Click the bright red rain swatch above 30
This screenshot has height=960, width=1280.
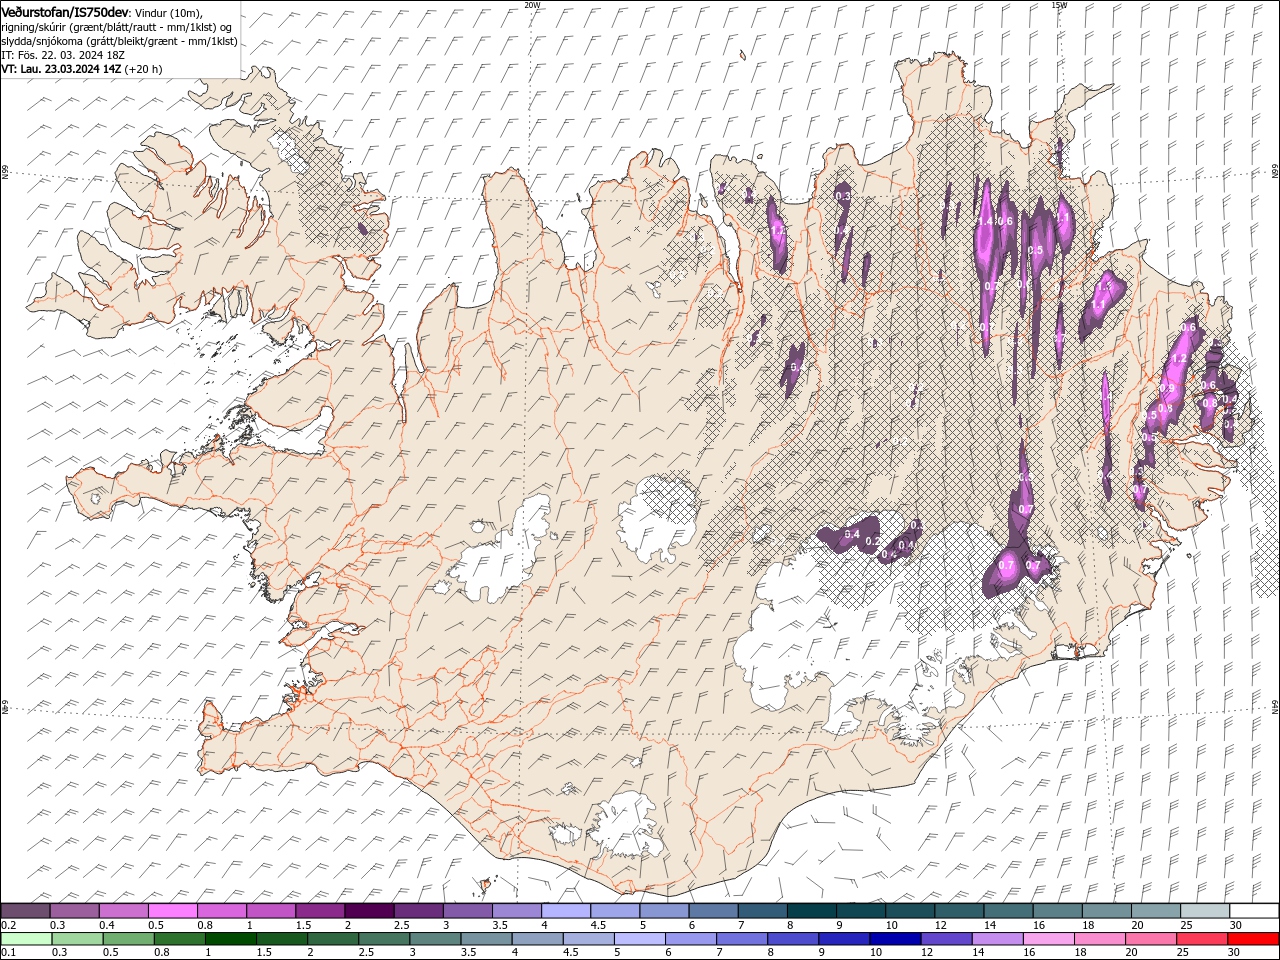pyautogui.click(x=1252, y=939)
